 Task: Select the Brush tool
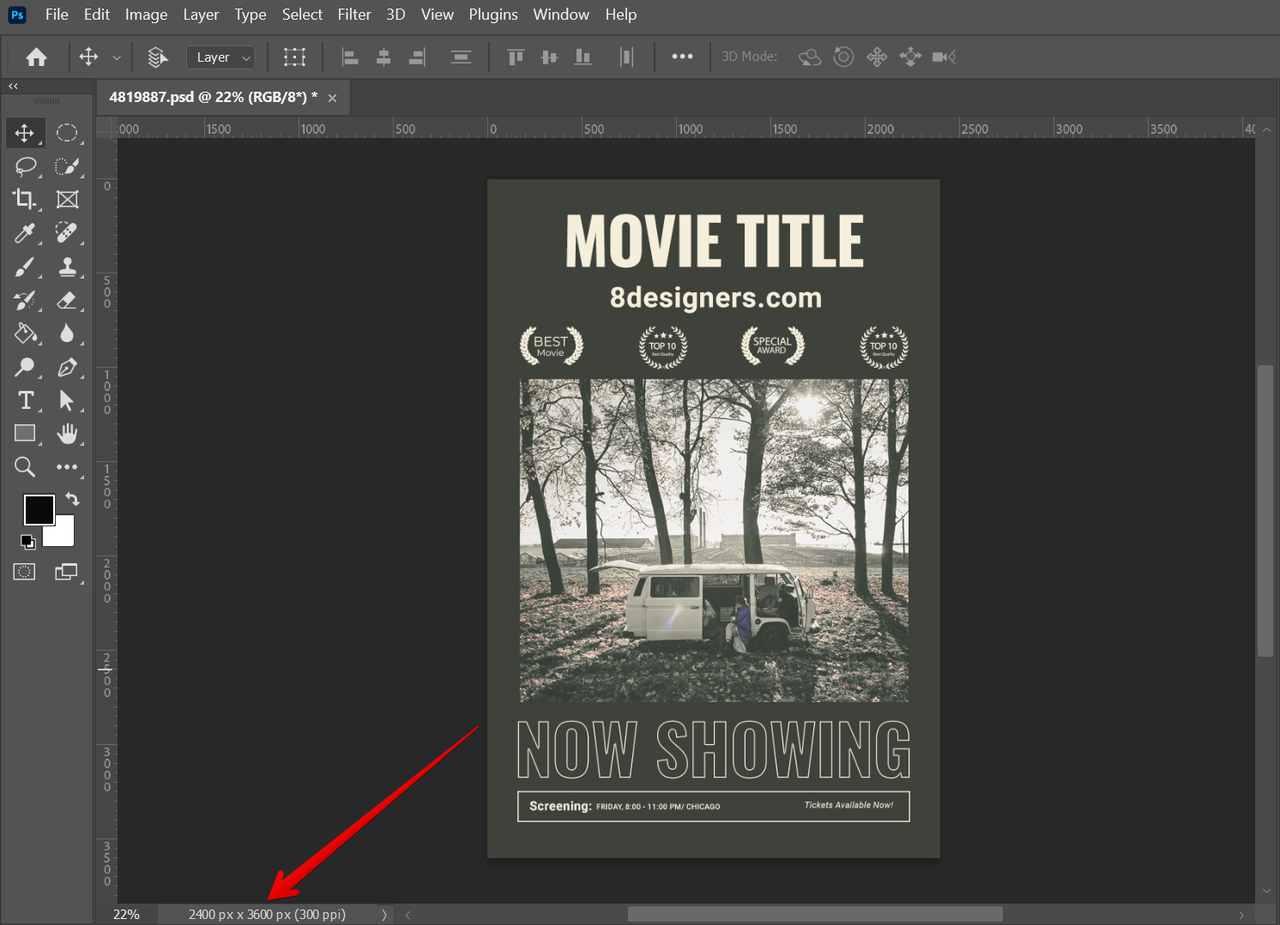(x=25, y=266)
